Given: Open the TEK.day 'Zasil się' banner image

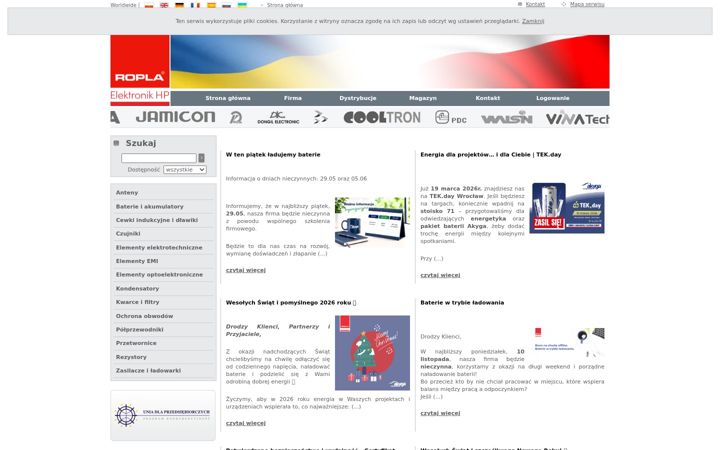Looking at the screenshot, I should click(567, 208).
